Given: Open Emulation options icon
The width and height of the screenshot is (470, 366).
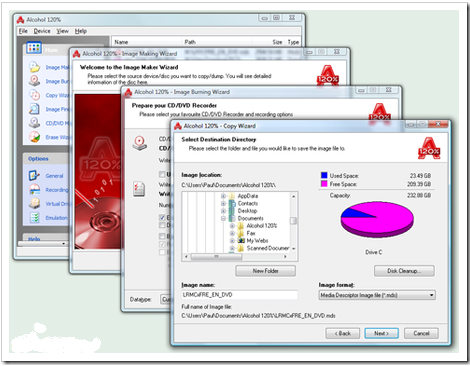Looking at the screenshot, I should coord(34,218).
